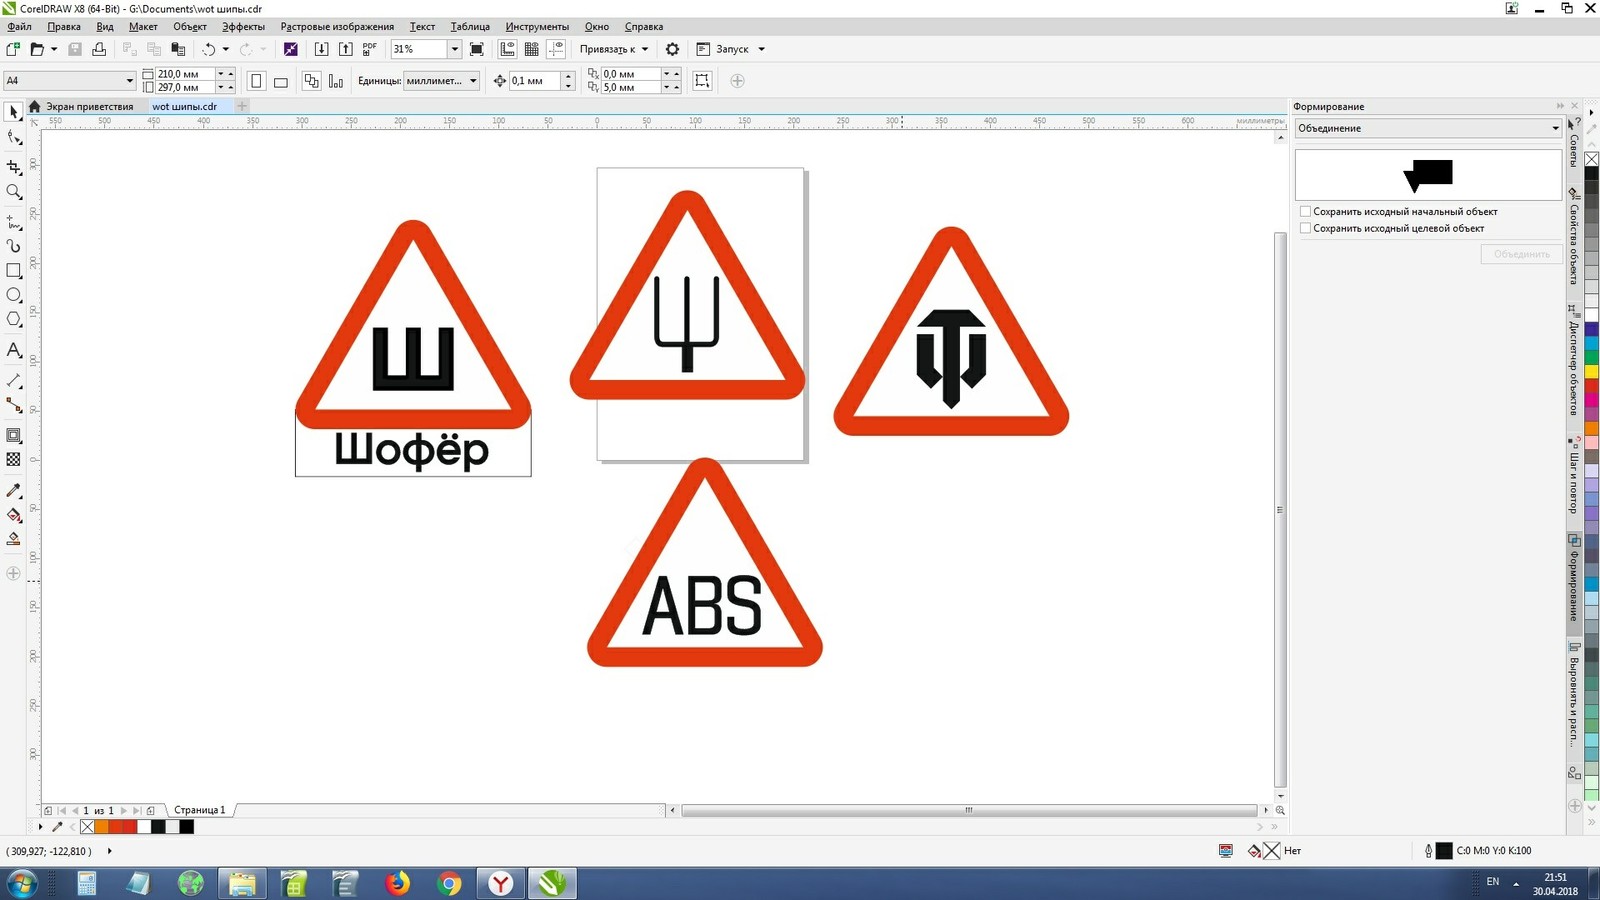Select the Text tool
1600x900 pixels.
coord(14,350)
